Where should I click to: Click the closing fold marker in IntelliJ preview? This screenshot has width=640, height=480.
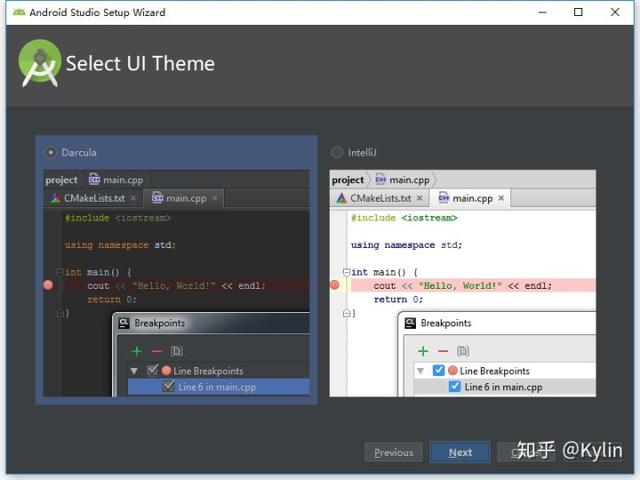(346, 313)
